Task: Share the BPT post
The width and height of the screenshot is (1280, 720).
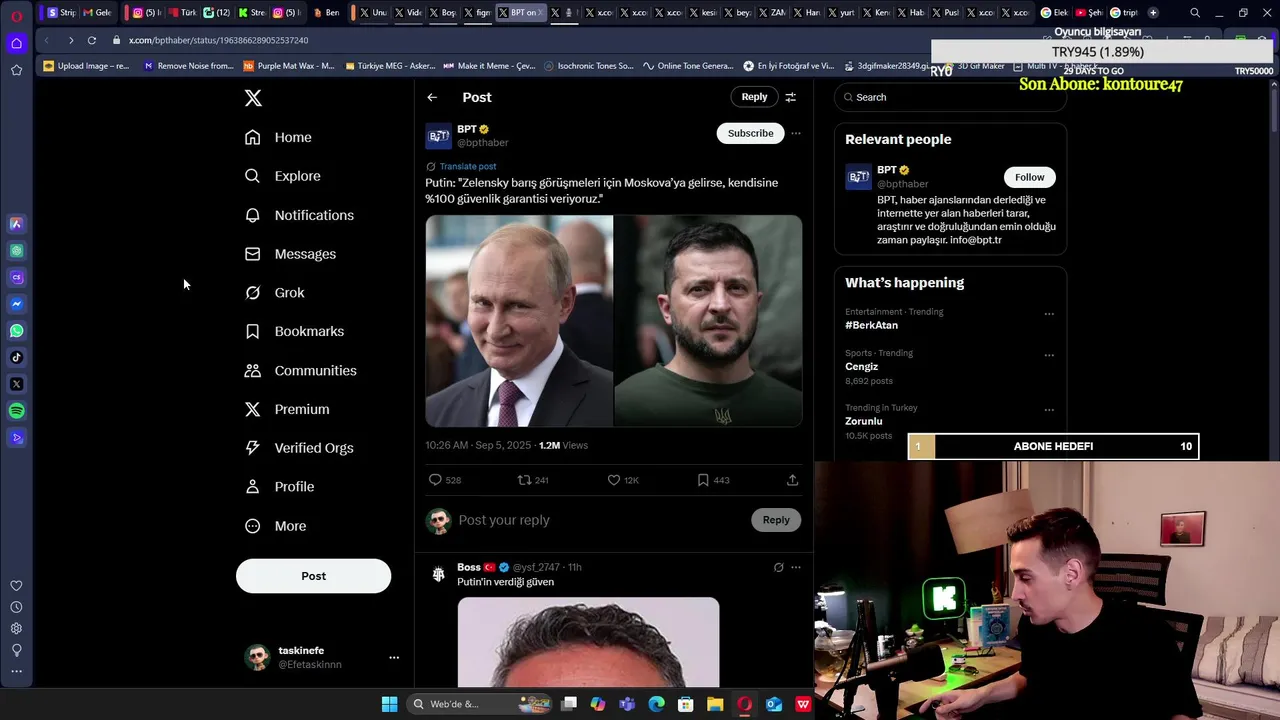Action: pos(792,480)
